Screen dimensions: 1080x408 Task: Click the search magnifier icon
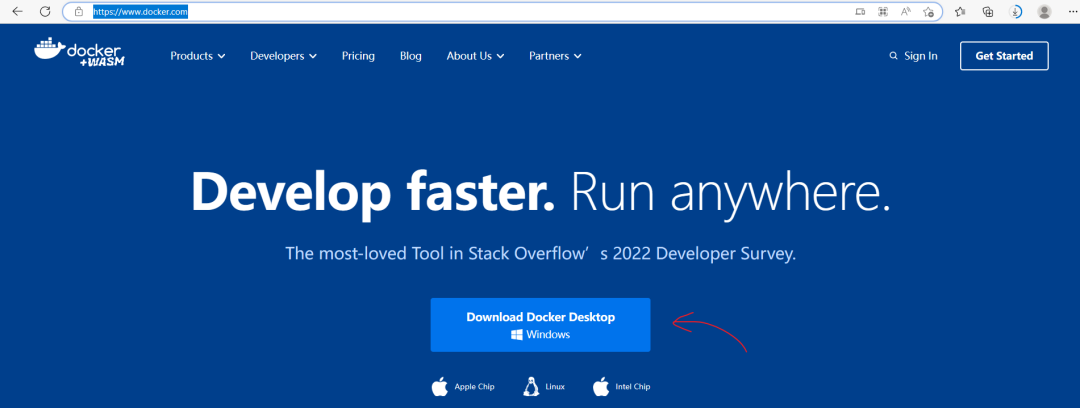[893, 56]
